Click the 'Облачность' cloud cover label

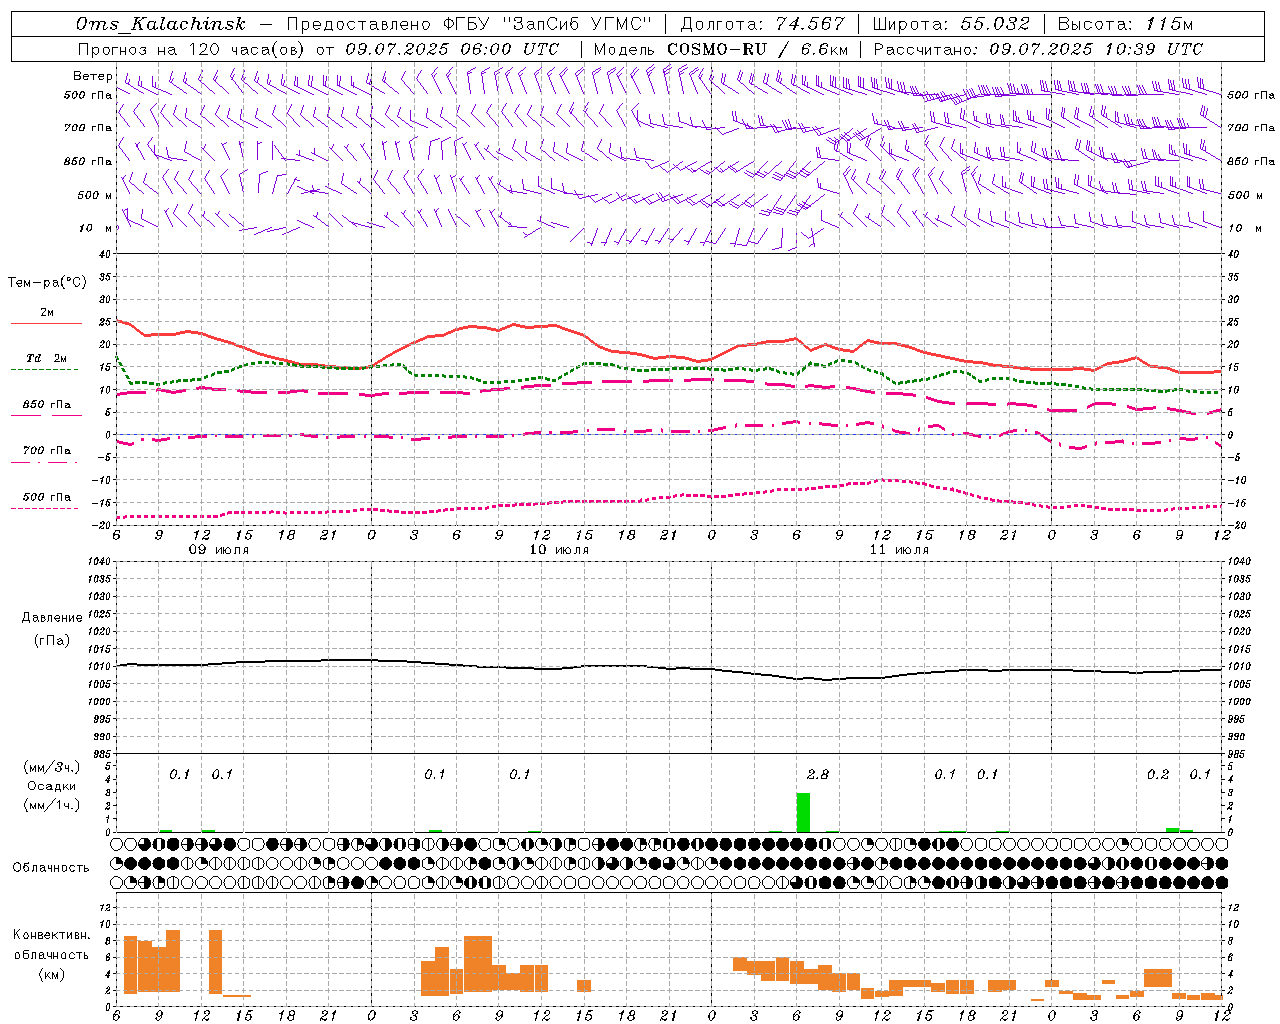click(x=51, y=867)
